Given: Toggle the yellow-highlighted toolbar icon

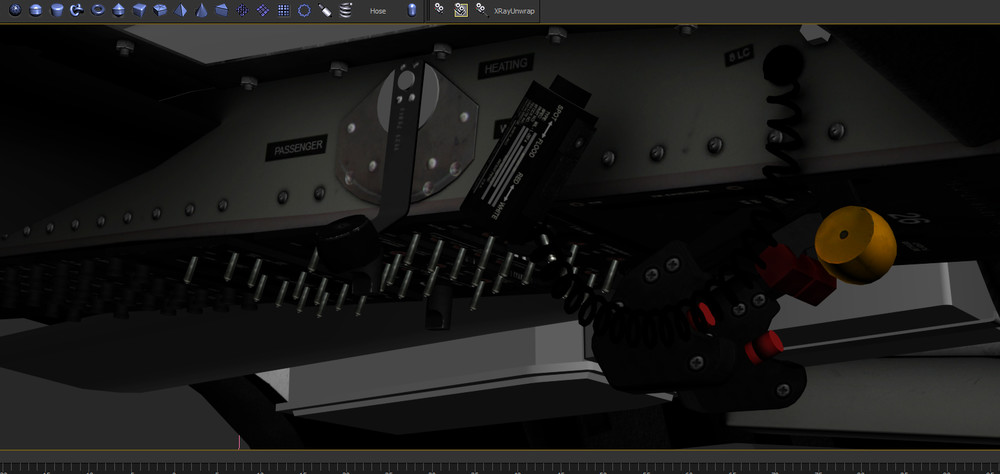Looking at the screenshot, I should pyautogui.click(x=461, y=11).
